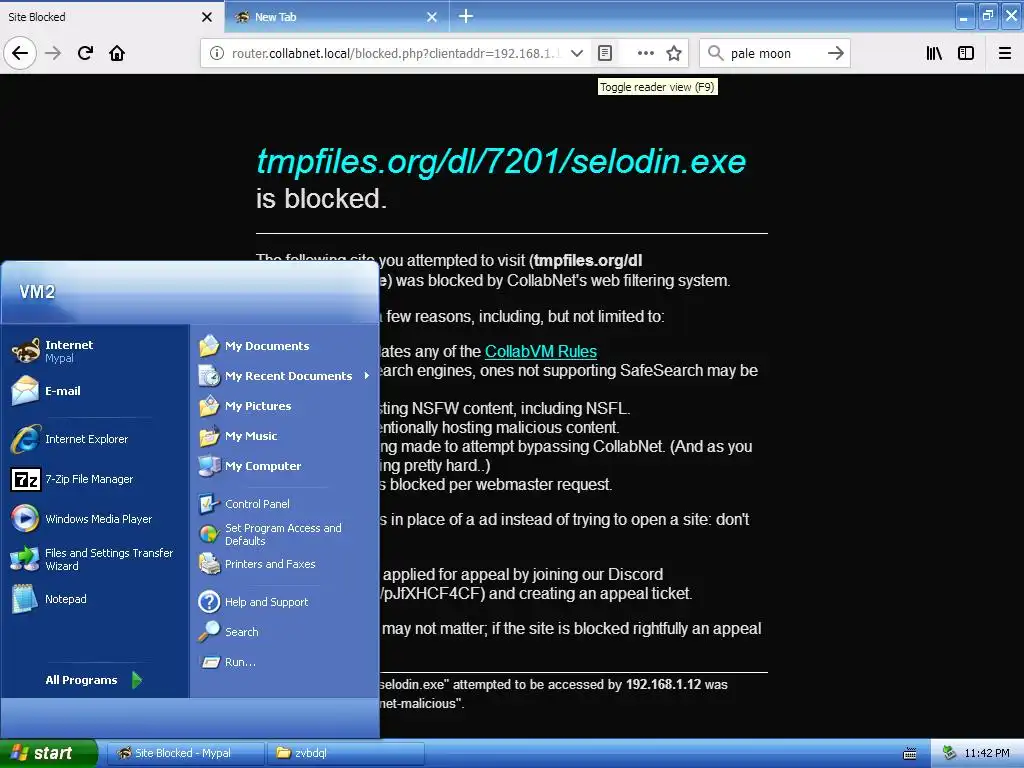Open page actions three-dot menu

(645, 53)
